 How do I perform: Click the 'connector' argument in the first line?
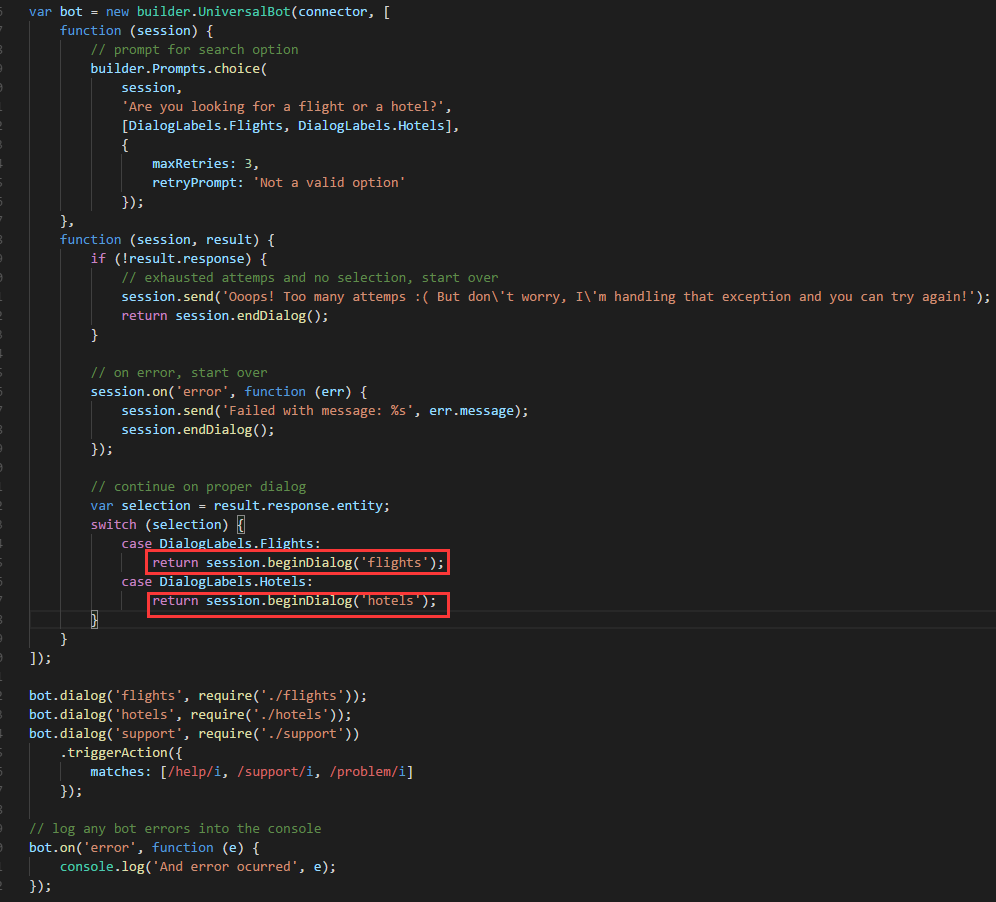coord(333,12)
